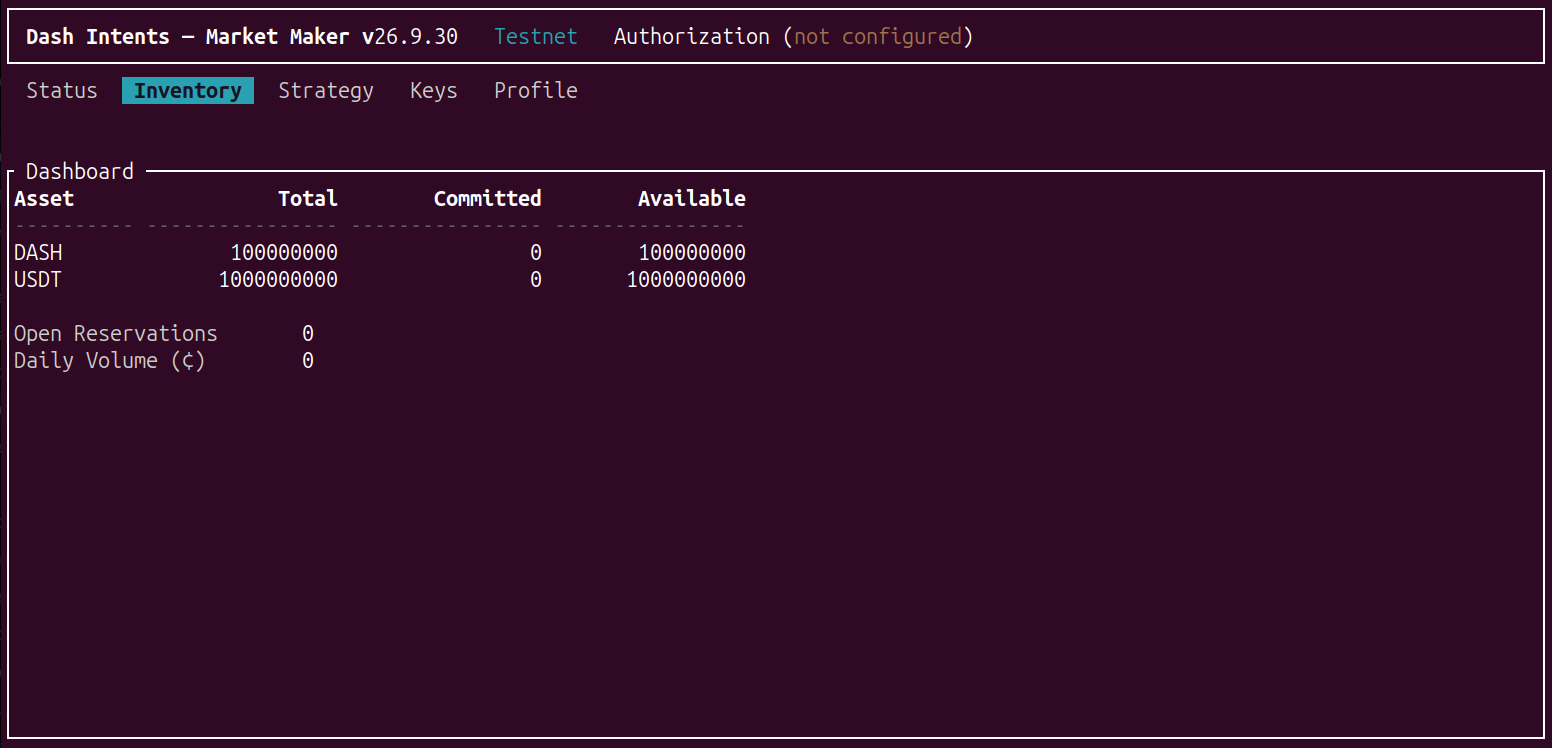Screen dimensions: 1552x748
Task: Go to the Keys tab
Action: (434, 91)
